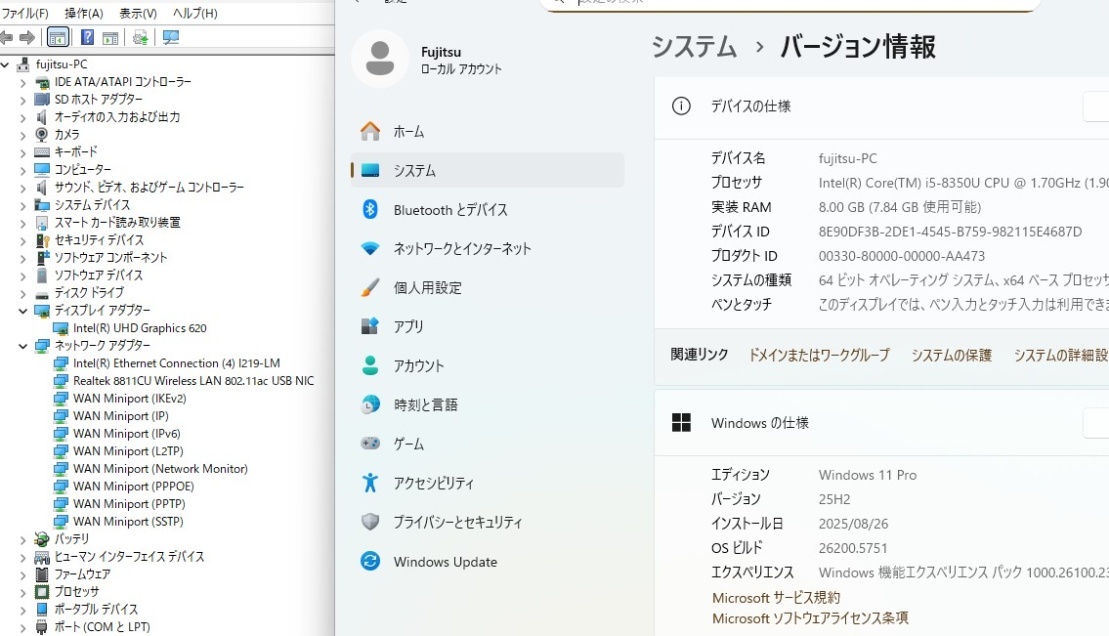Collapse the ディスプレイ アダプター tree node

tap(23, 311)
